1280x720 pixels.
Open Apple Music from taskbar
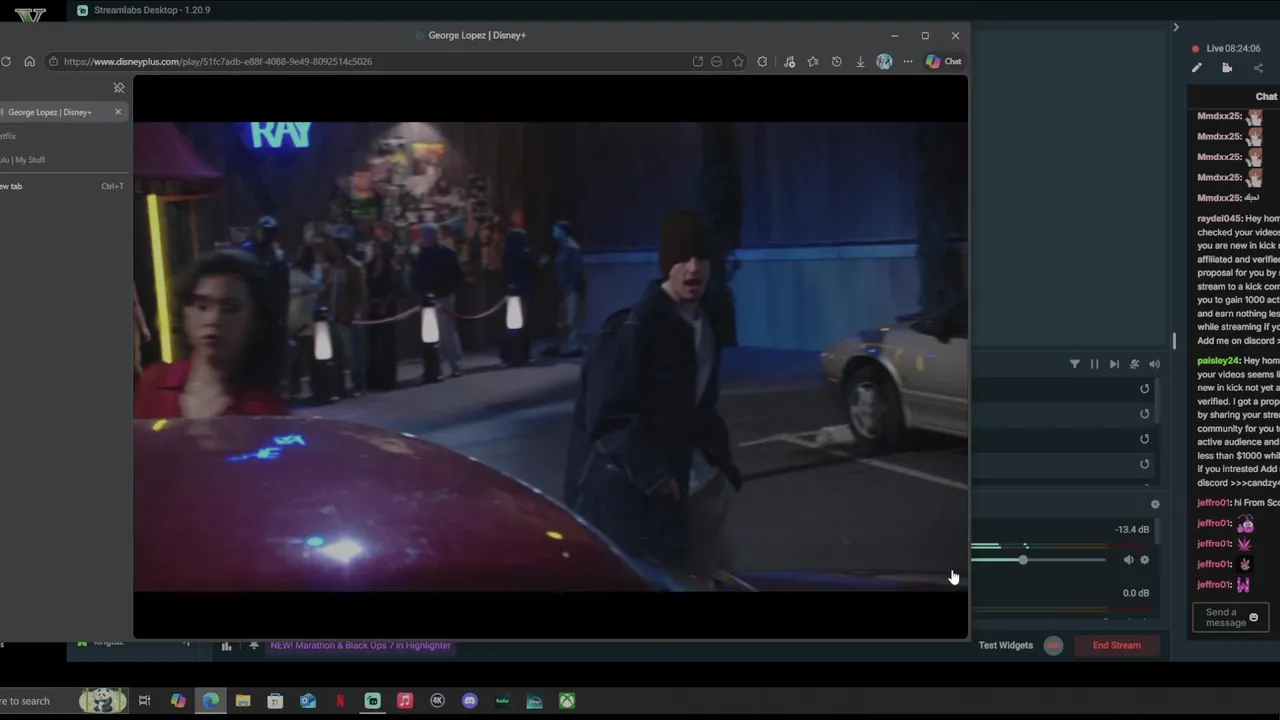coord(405,701)
